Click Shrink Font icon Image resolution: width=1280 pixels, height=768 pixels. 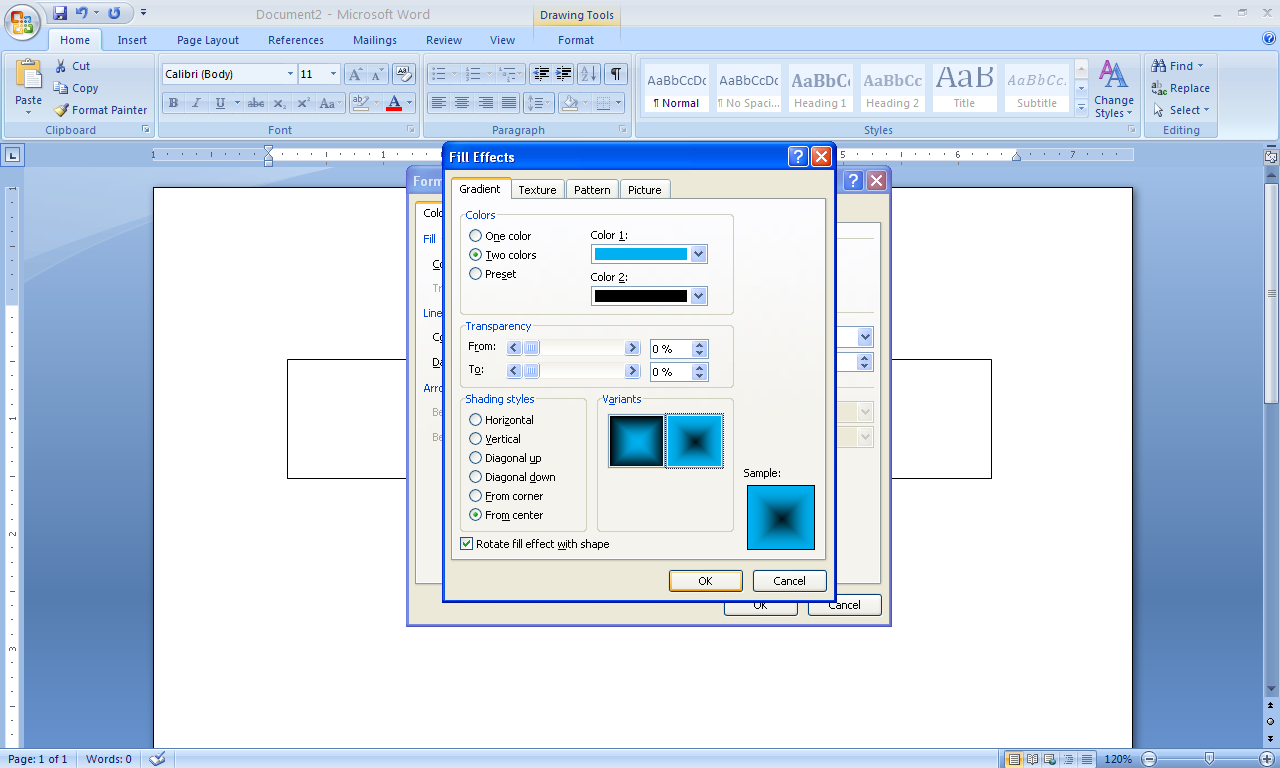pos(377,74)
